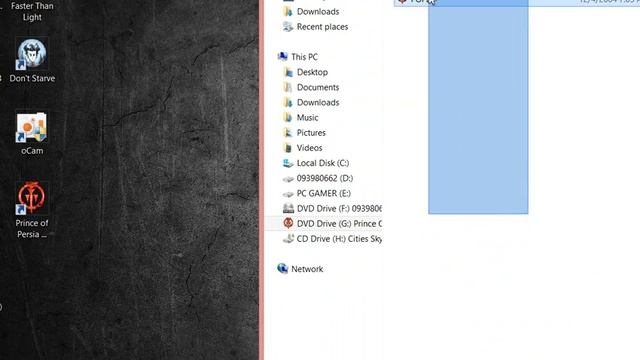The width and height of the screenshot is (640, 360).
Task: Open the Music library folder
Action: pos(307,118)
